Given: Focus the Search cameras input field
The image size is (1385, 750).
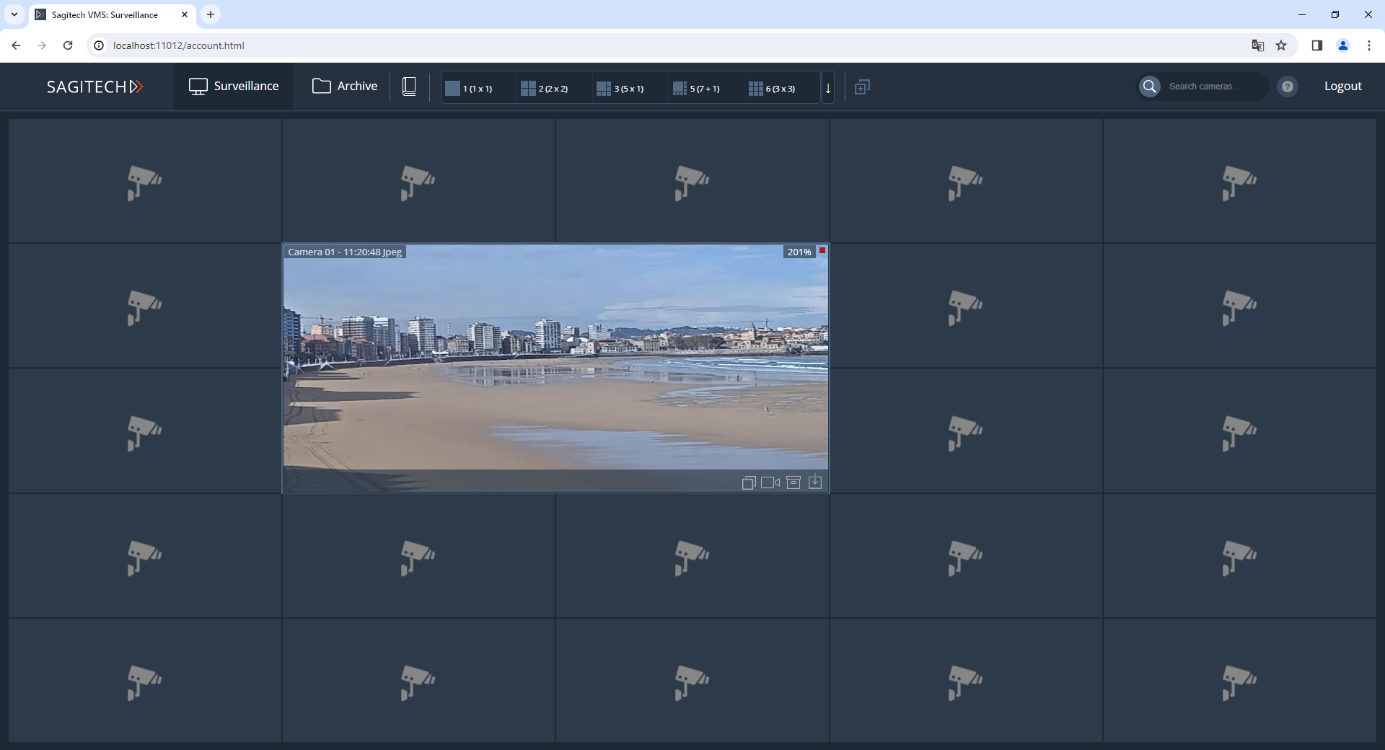Looking at the screenshot, I should pyautogui.click(x=1213, y=87).
